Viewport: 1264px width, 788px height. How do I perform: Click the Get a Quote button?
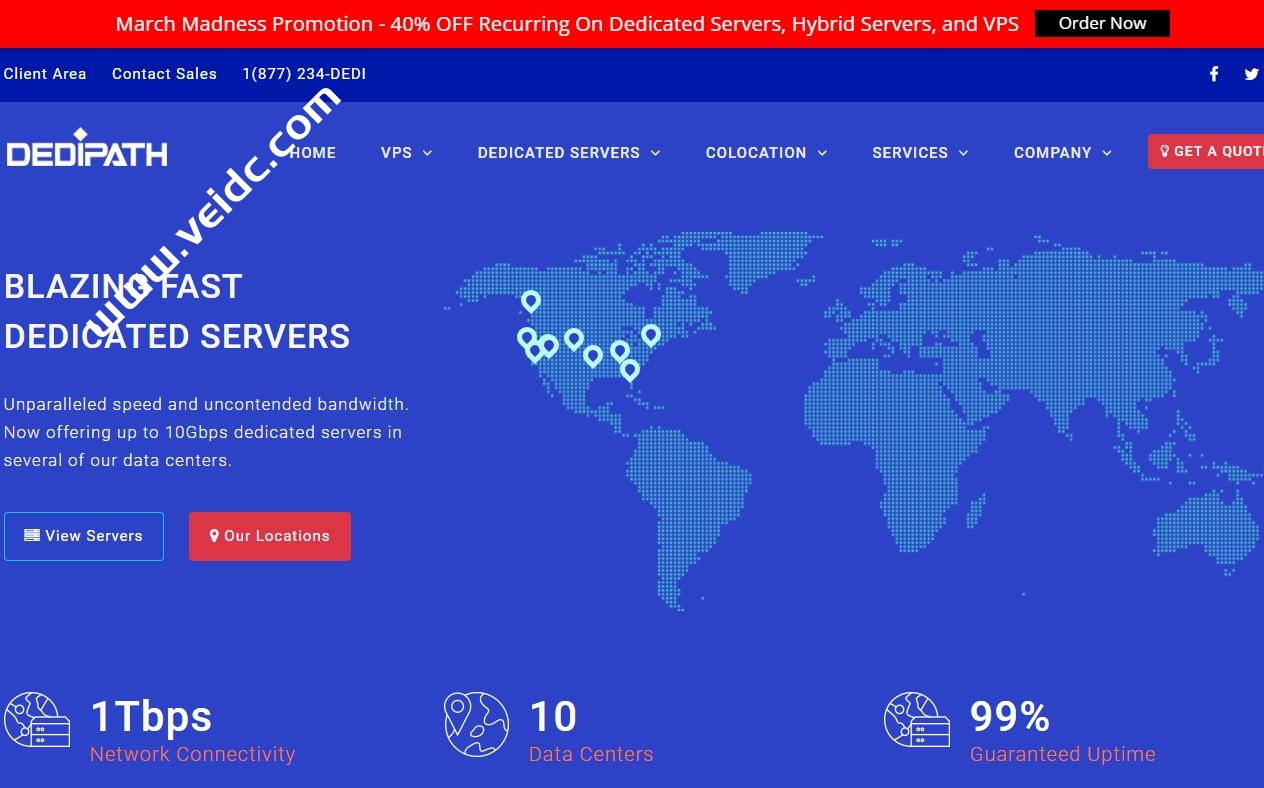(1206, 151)
